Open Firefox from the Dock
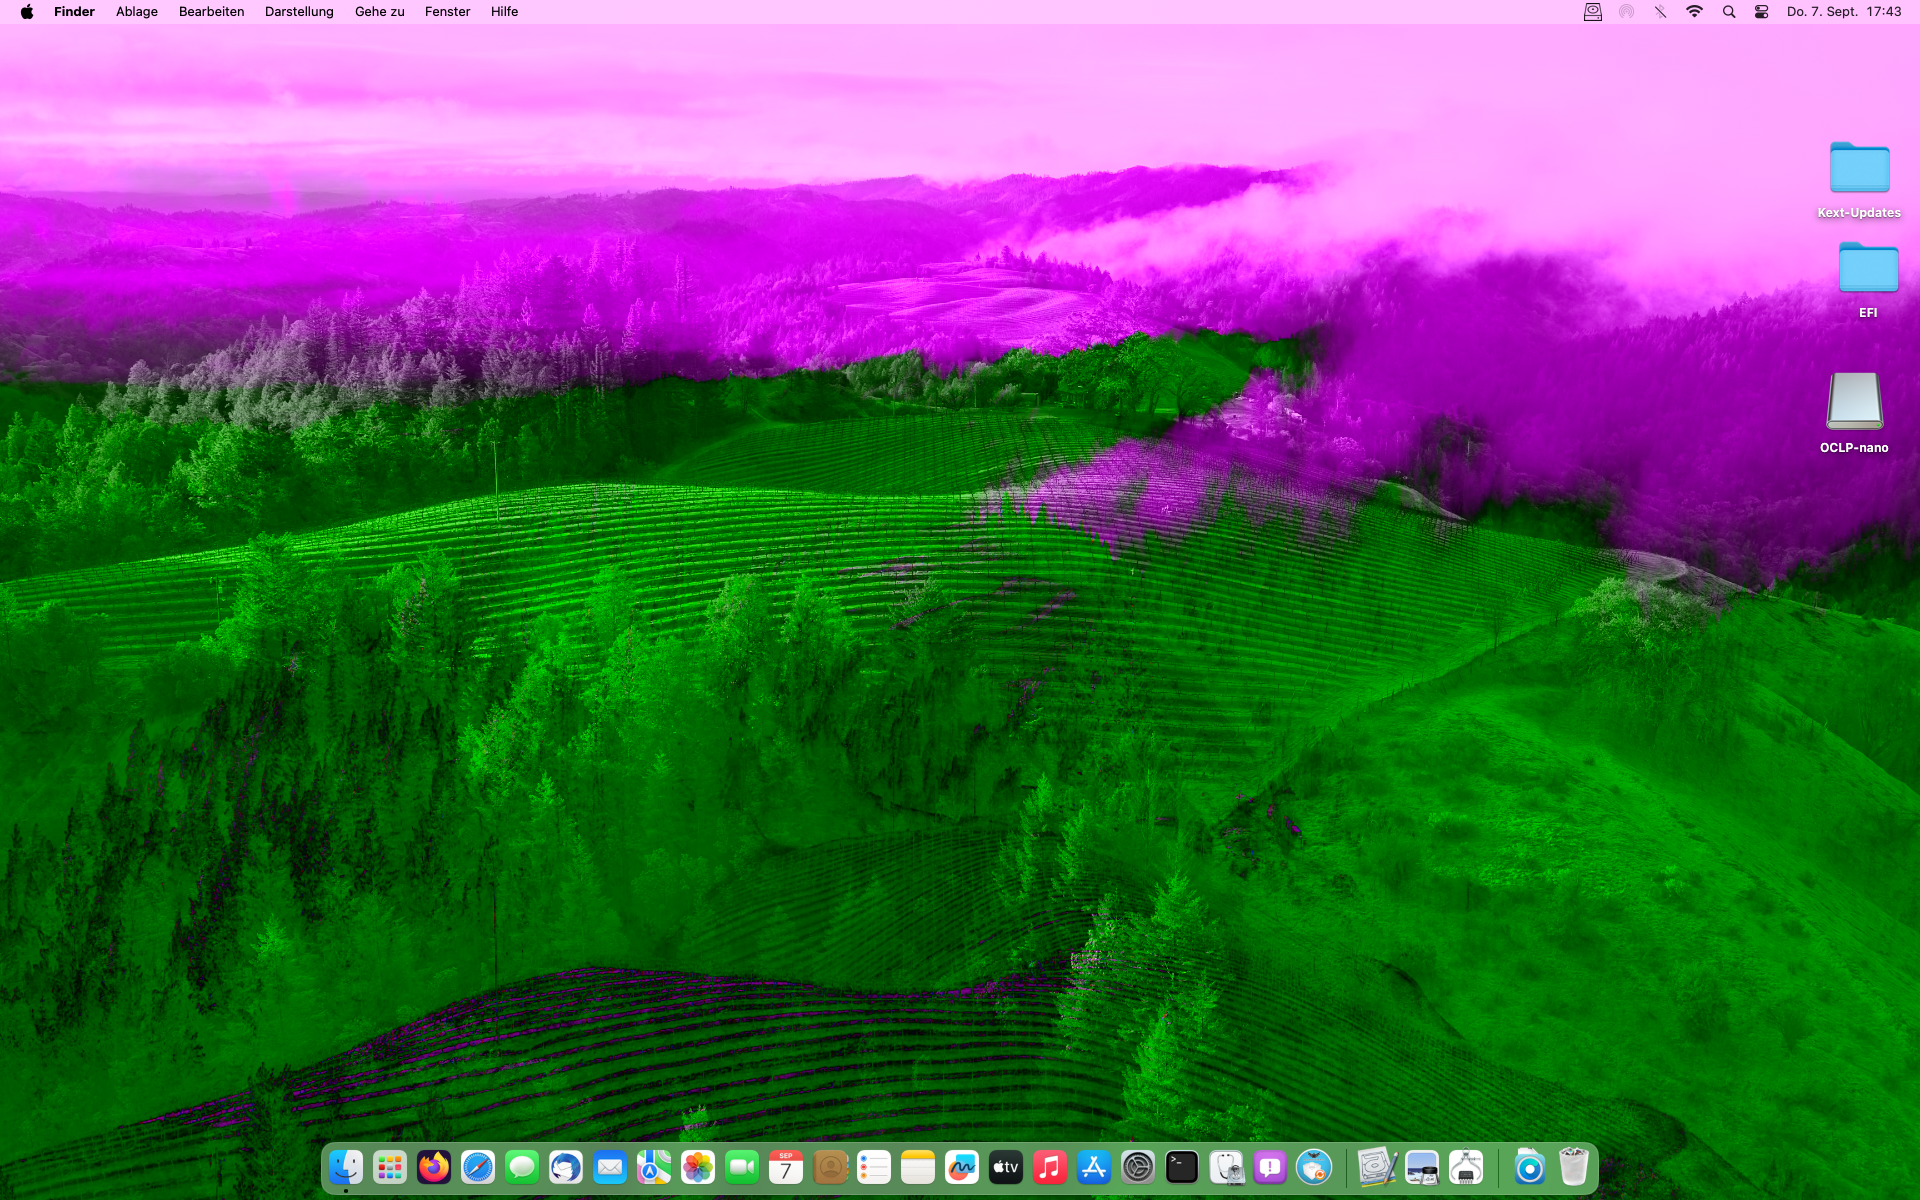 click(x=434, y=1167)
